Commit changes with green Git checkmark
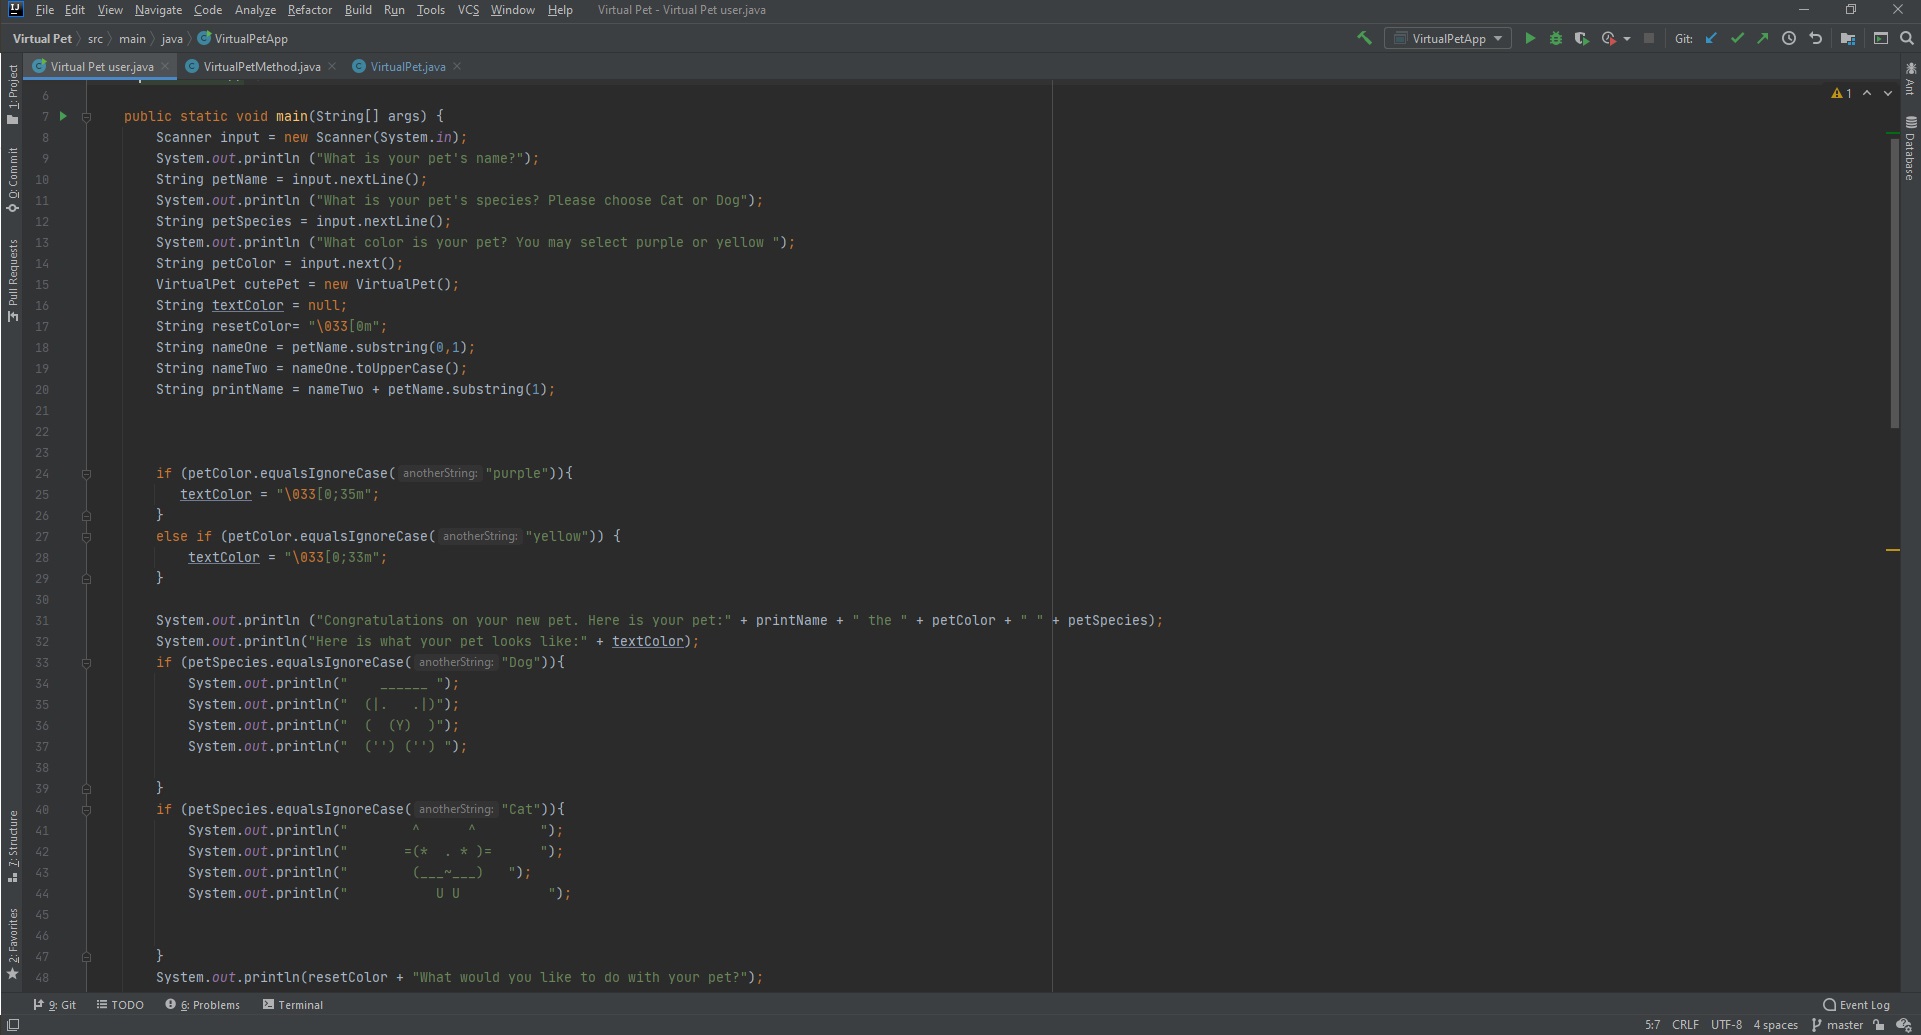The height and width of the screenshot is (1035, 1921). 1737,38
